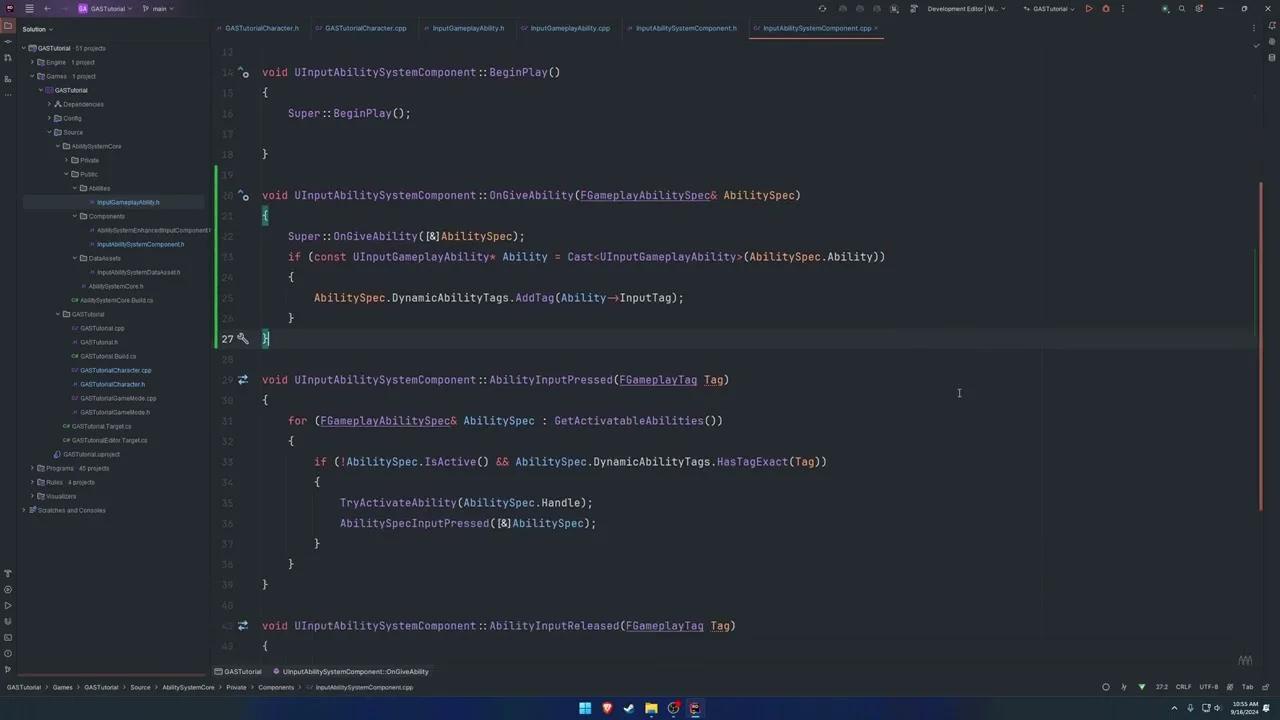
Task: Open more run options via the vertical ellipsis icon
Action: 1122,8
